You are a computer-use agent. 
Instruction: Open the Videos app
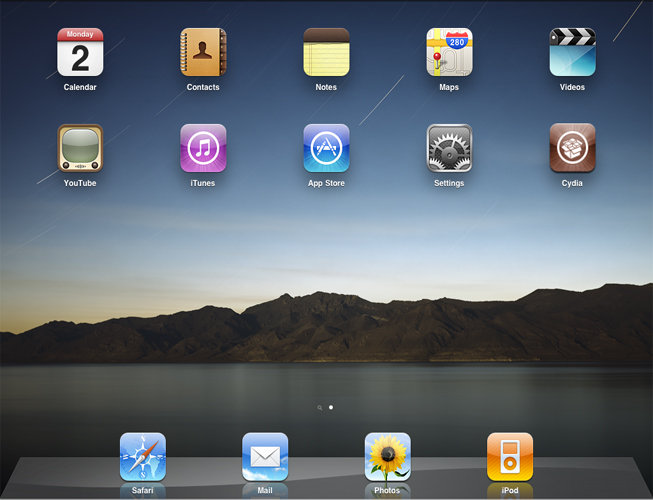pyautogui.click(x=572, y=52)
